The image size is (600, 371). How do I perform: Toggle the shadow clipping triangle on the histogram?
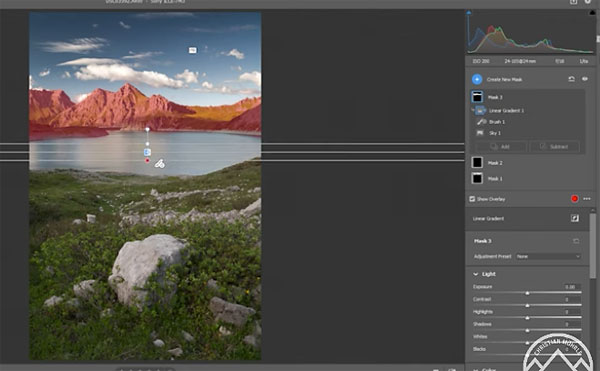point(469,13)
